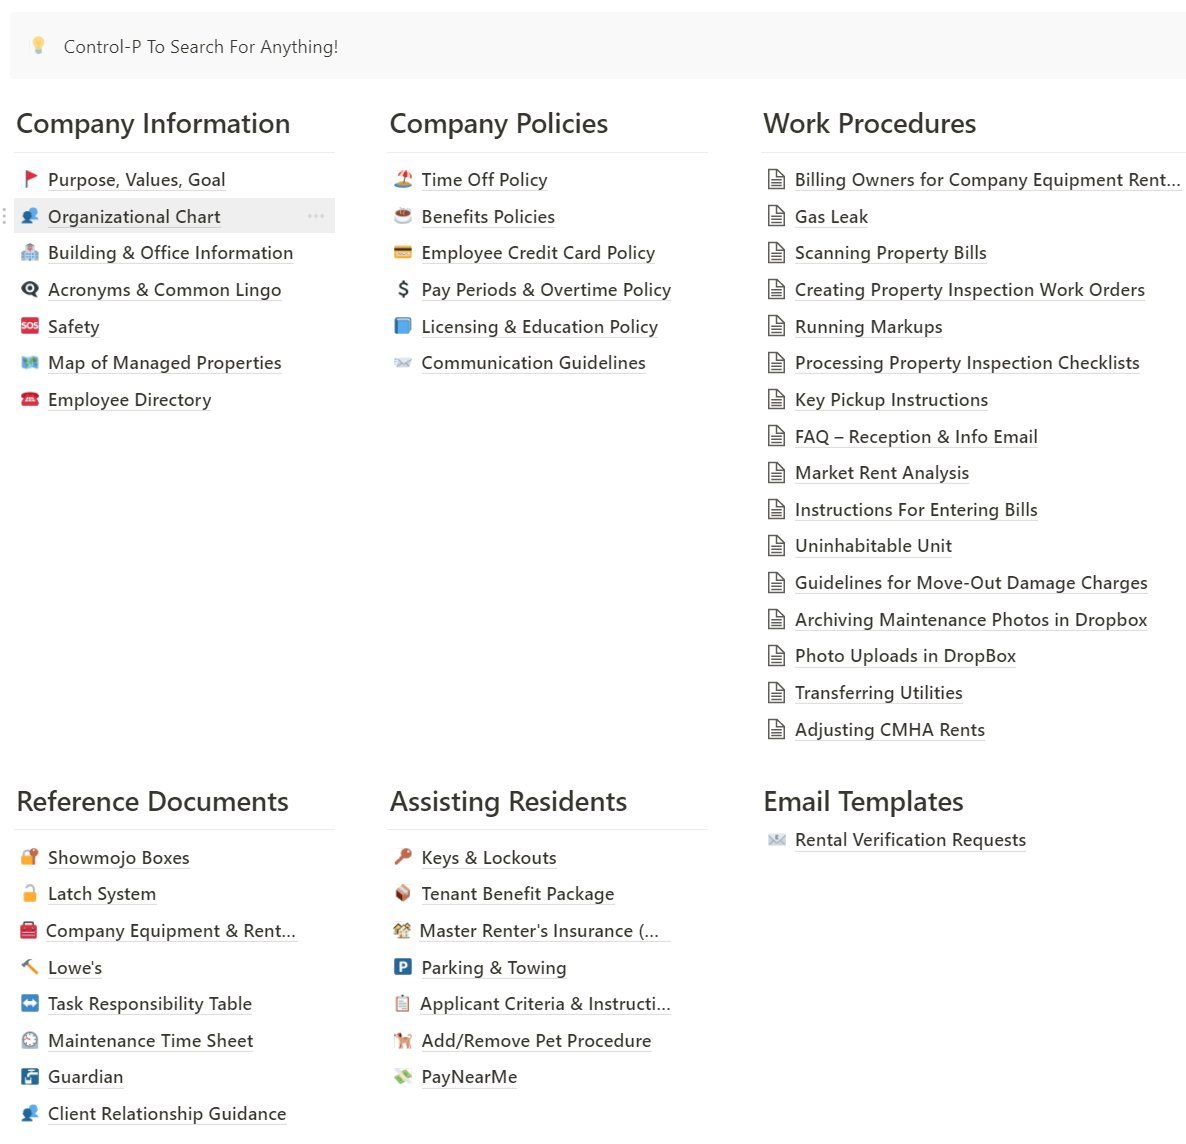This screenshot has height=1144, width=1186.
Task: Open Key Pickup Instructions
Action: tap(891, 399)
